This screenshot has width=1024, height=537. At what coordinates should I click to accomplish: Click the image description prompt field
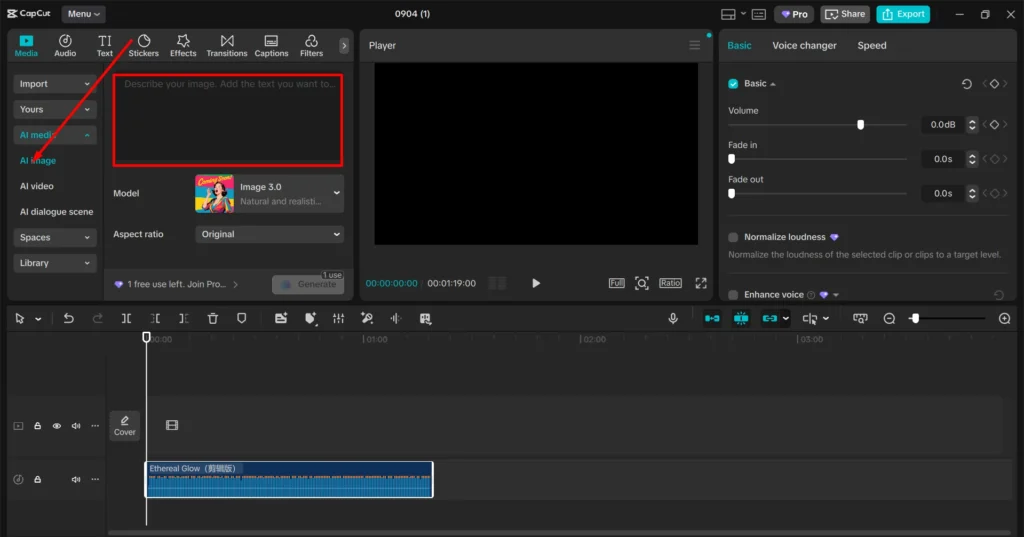click(228, 119)
